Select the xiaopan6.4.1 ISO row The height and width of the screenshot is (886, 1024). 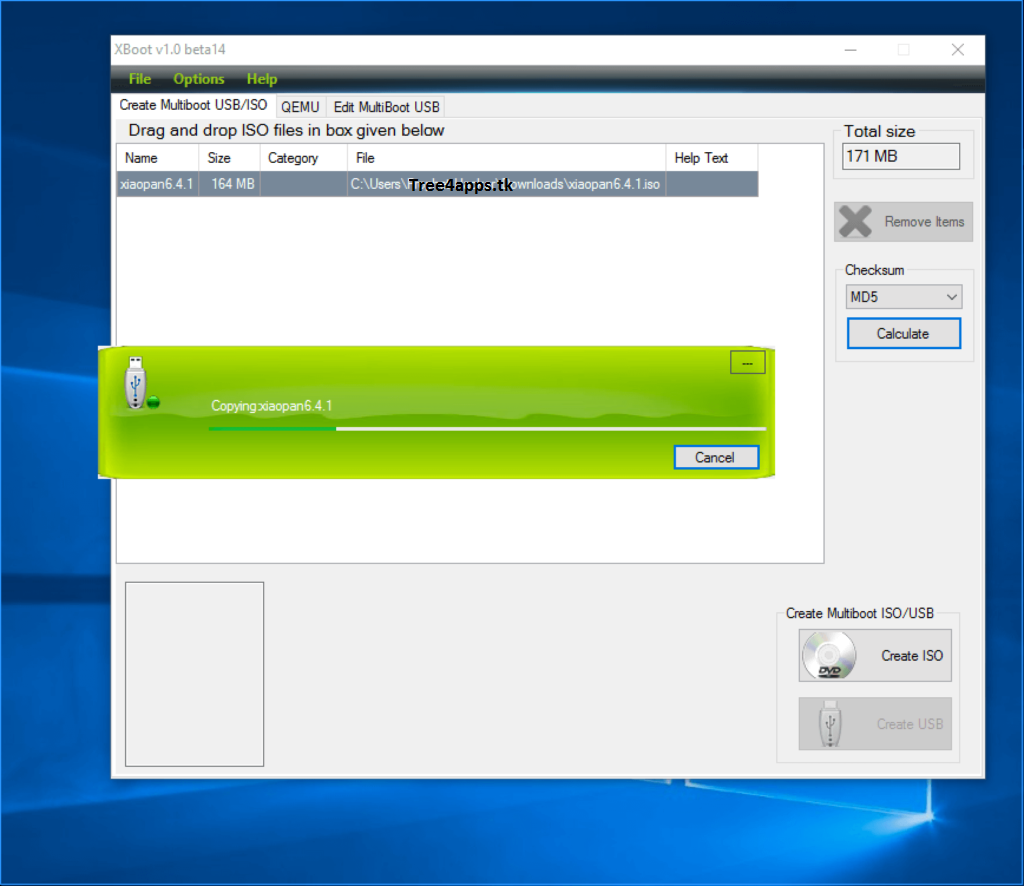click(300, 184)
